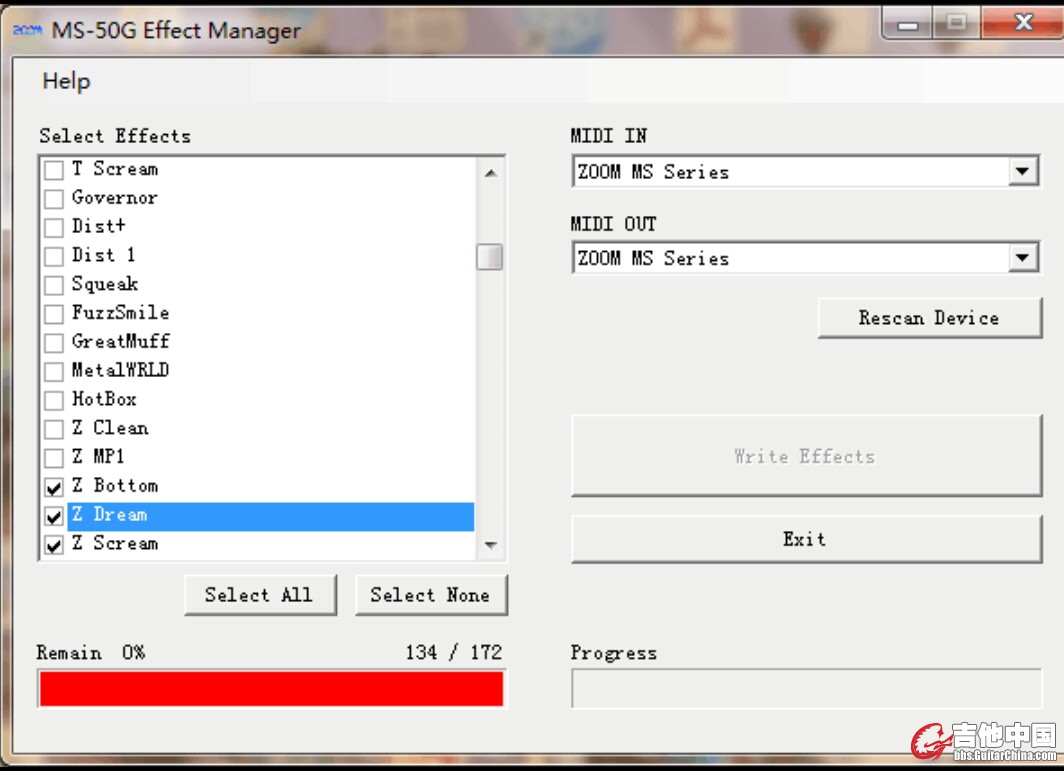1064x771 pixels.
Task: Select the GreatMuff list row text
Action: pyautogui.click(x=121, y=341)
